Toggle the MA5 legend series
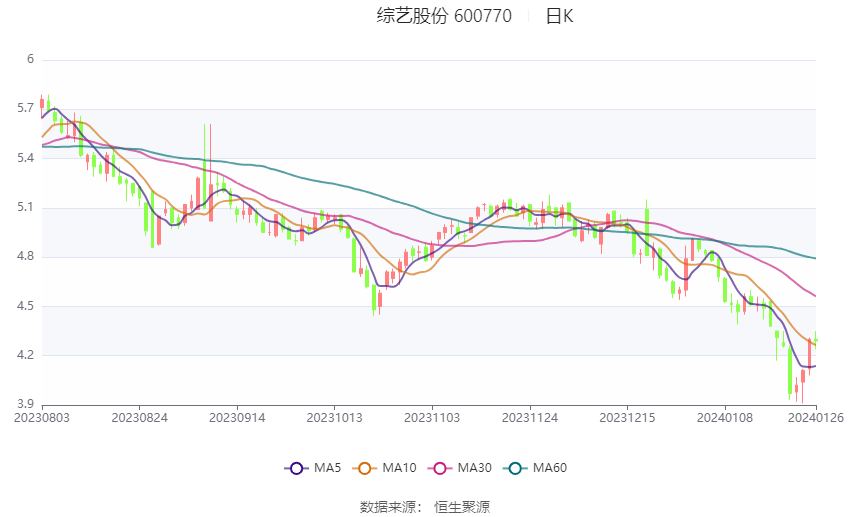Viewport: 850px width, 517px height. point(313,468)
